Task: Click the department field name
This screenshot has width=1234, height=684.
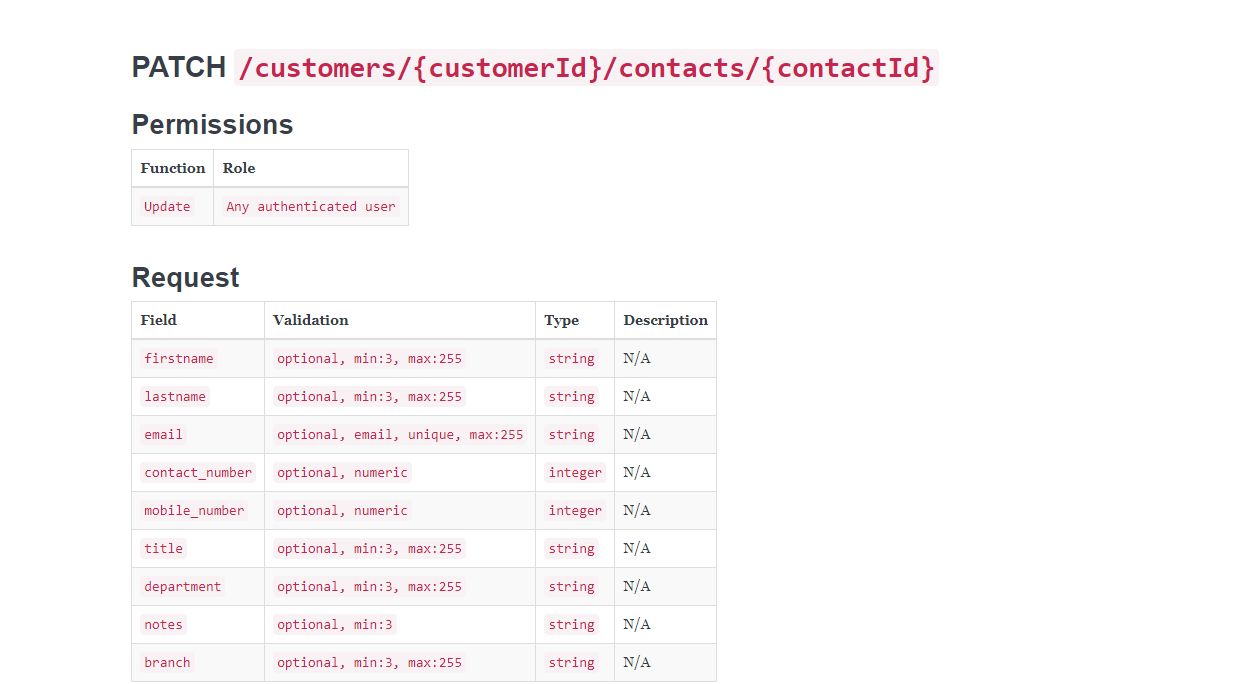Action: click(x=183, y=587)
